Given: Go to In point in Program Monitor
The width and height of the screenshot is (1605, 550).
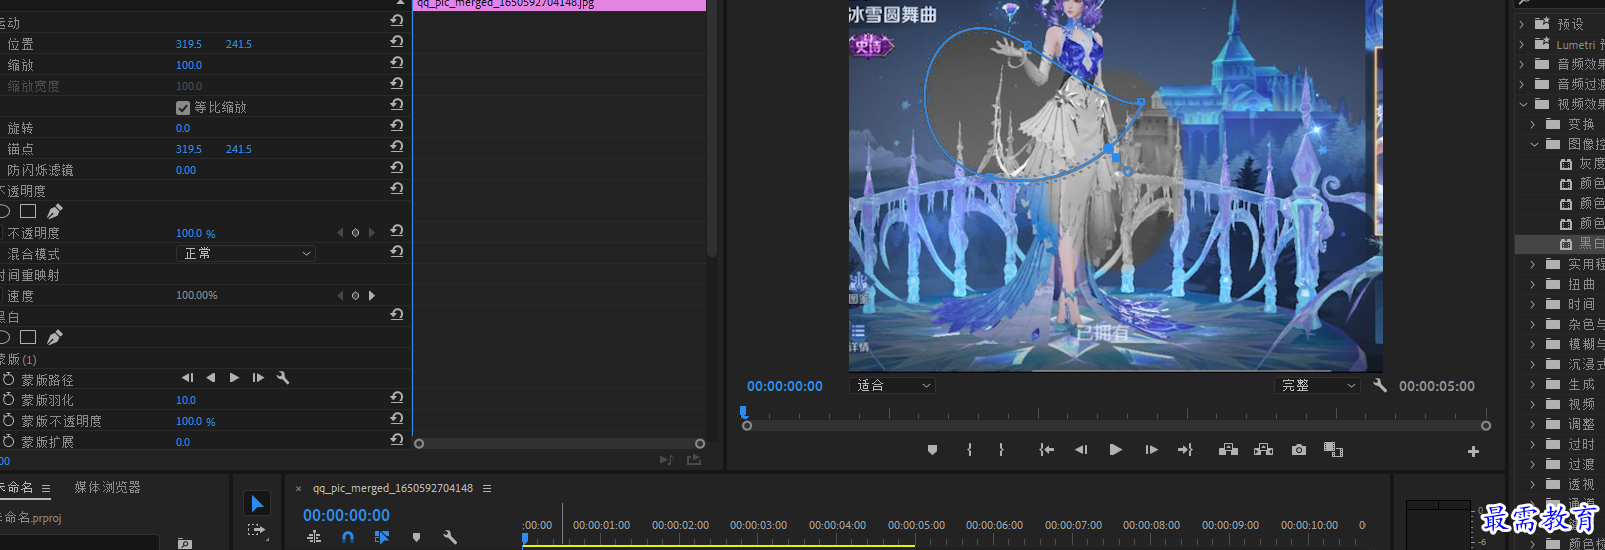Looking at the screenshot, I should click(x=1046, y=450).
